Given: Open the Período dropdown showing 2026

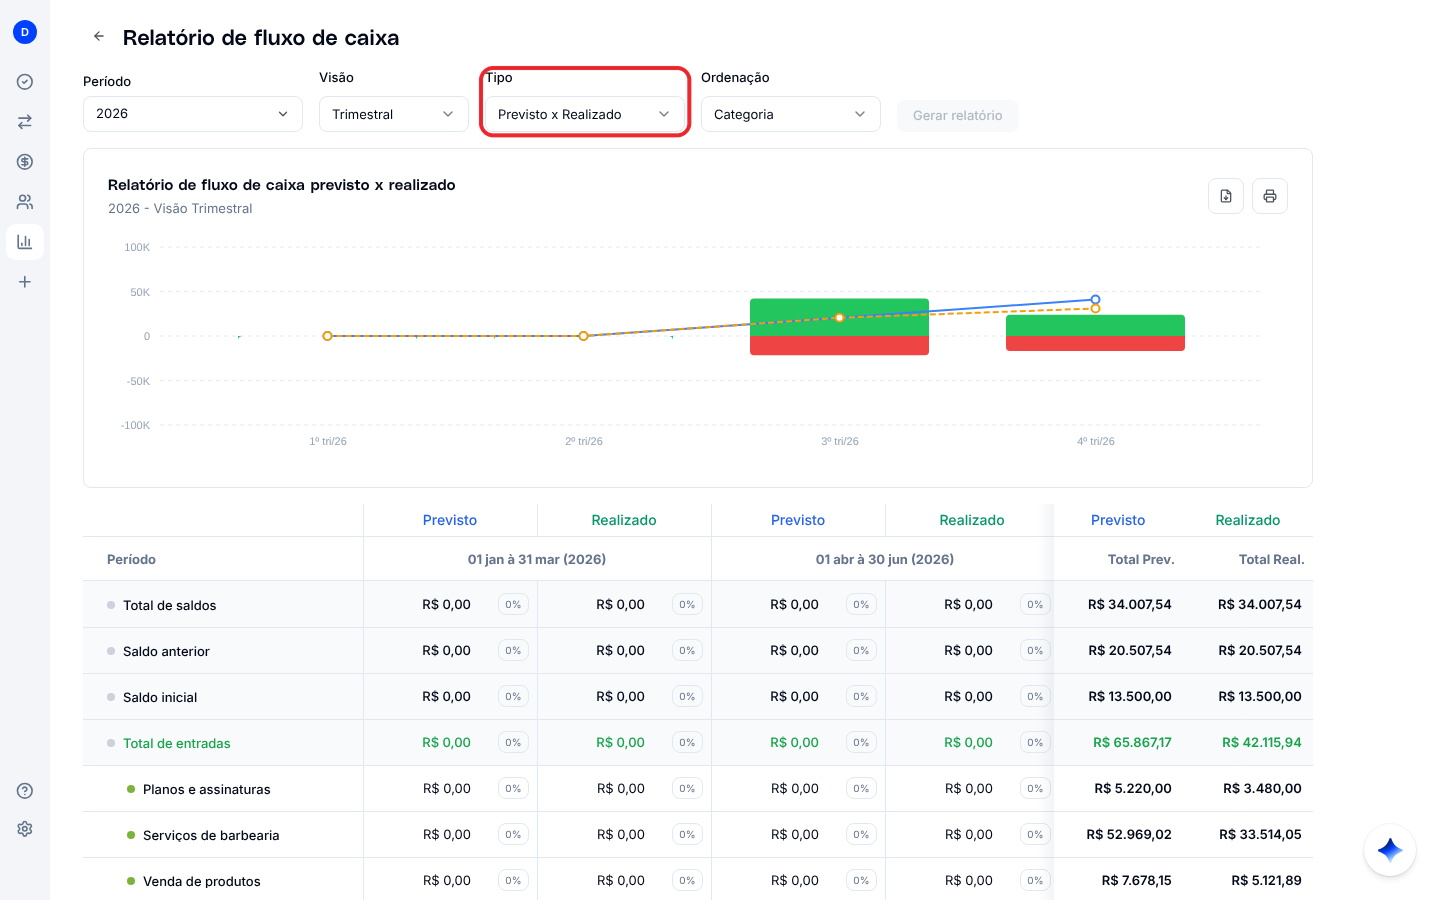Looking at the screenshot, I should pos(193,114).
